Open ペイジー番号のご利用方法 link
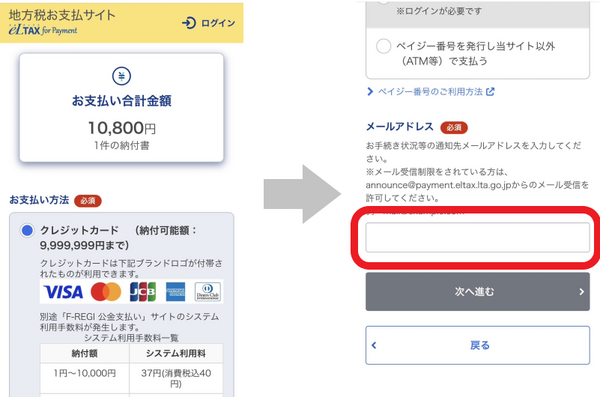 coord(430,91)
